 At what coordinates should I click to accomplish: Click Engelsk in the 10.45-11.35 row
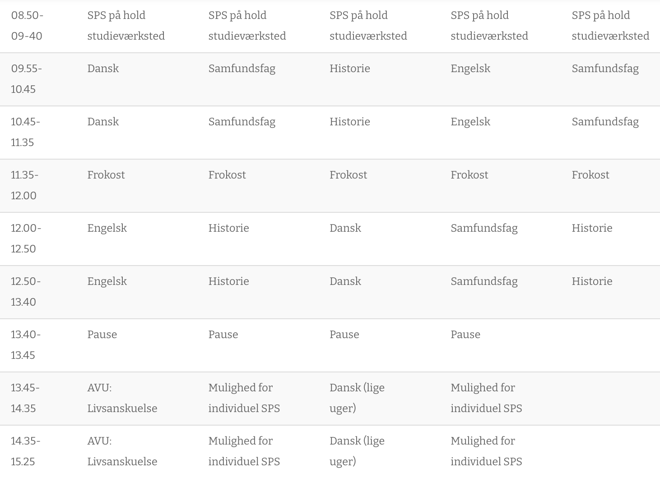pyautogui.click(x=470, y=122)
